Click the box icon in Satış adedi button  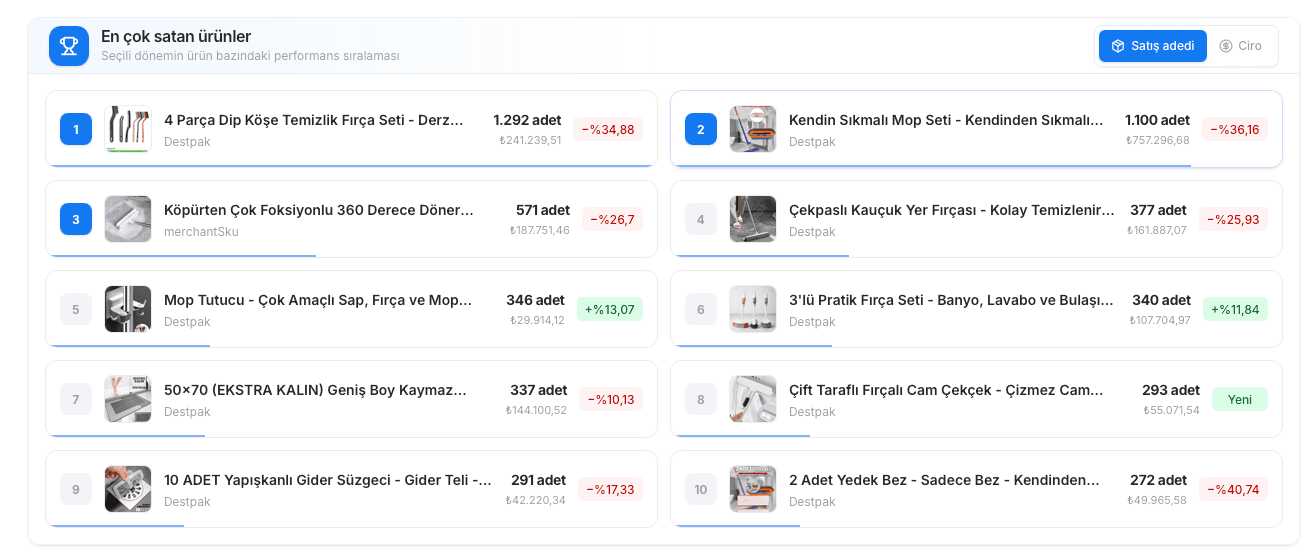coord(1118,46)
